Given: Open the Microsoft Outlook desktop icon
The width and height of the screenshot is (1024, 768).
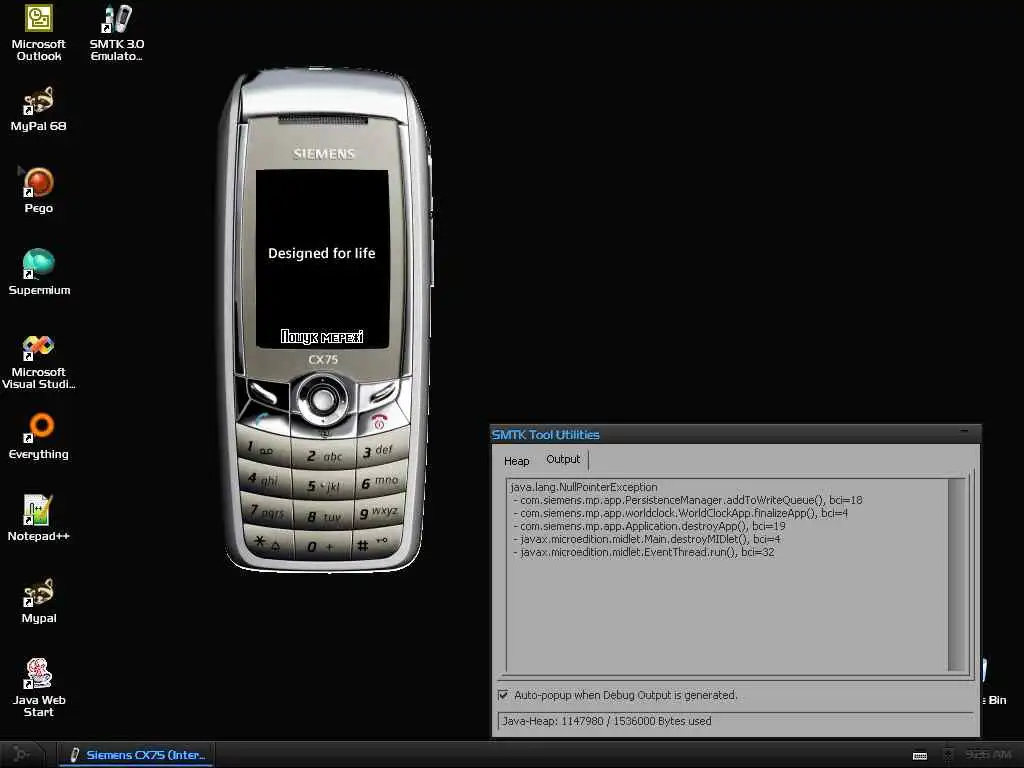Looking at the screenshot, I should coord(39,33).
